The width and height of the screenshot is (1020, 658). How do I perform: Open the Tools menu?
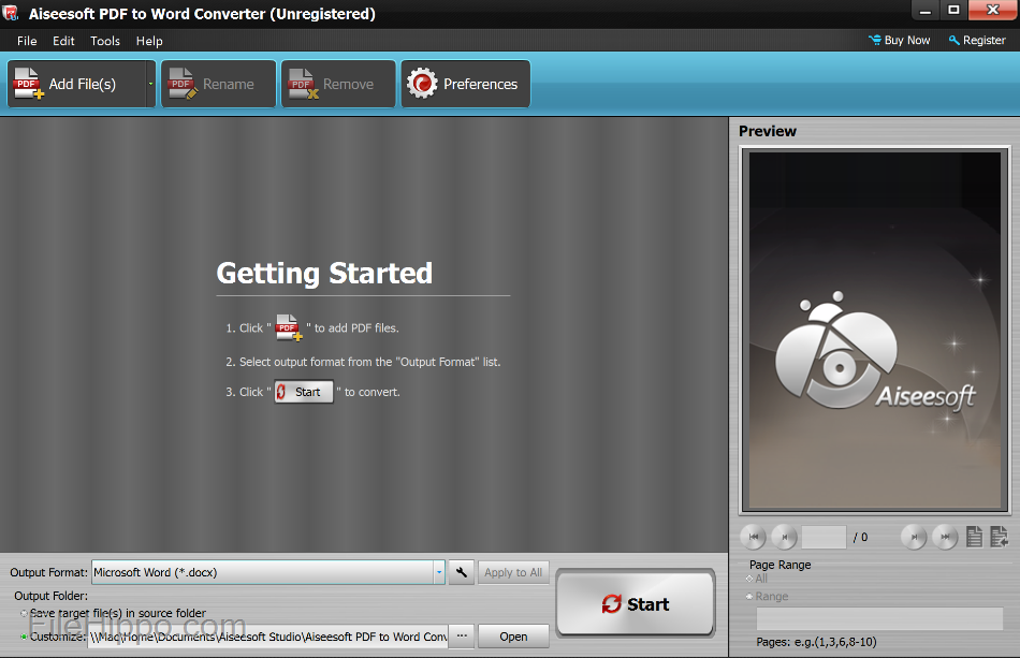click(x=105, y=41)
